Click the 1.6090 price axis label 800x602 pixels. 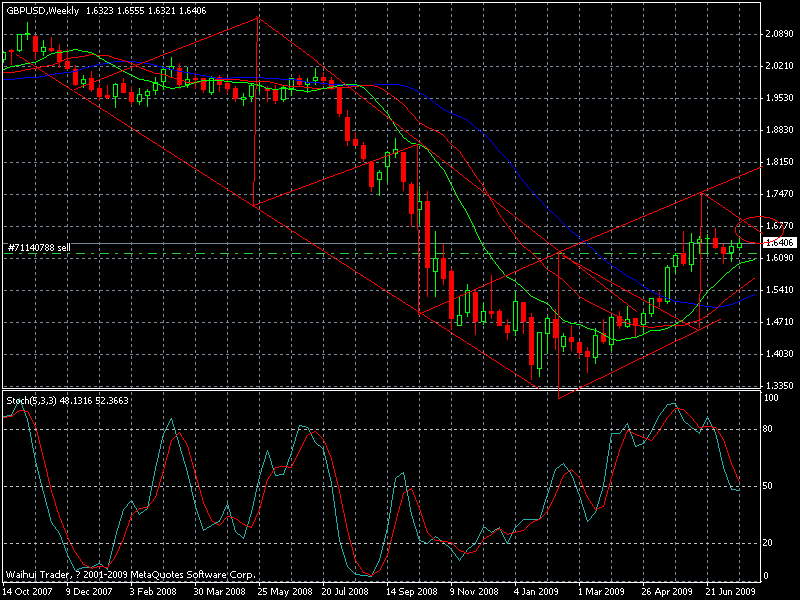(x=780, y=258)
